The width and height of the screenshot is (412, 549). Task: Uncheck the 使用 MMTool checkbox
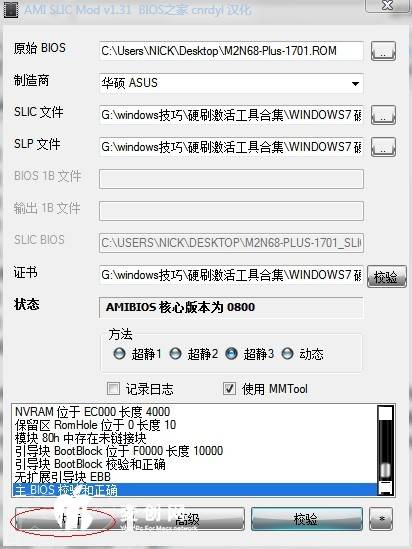[x=229, y=388]
